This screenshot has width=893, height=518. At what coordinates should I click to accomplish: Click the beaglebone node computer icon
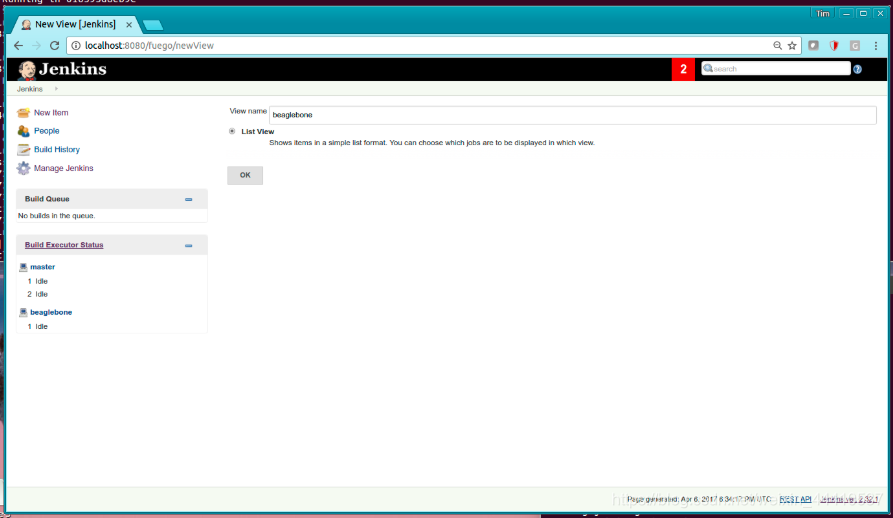point(23,313)
